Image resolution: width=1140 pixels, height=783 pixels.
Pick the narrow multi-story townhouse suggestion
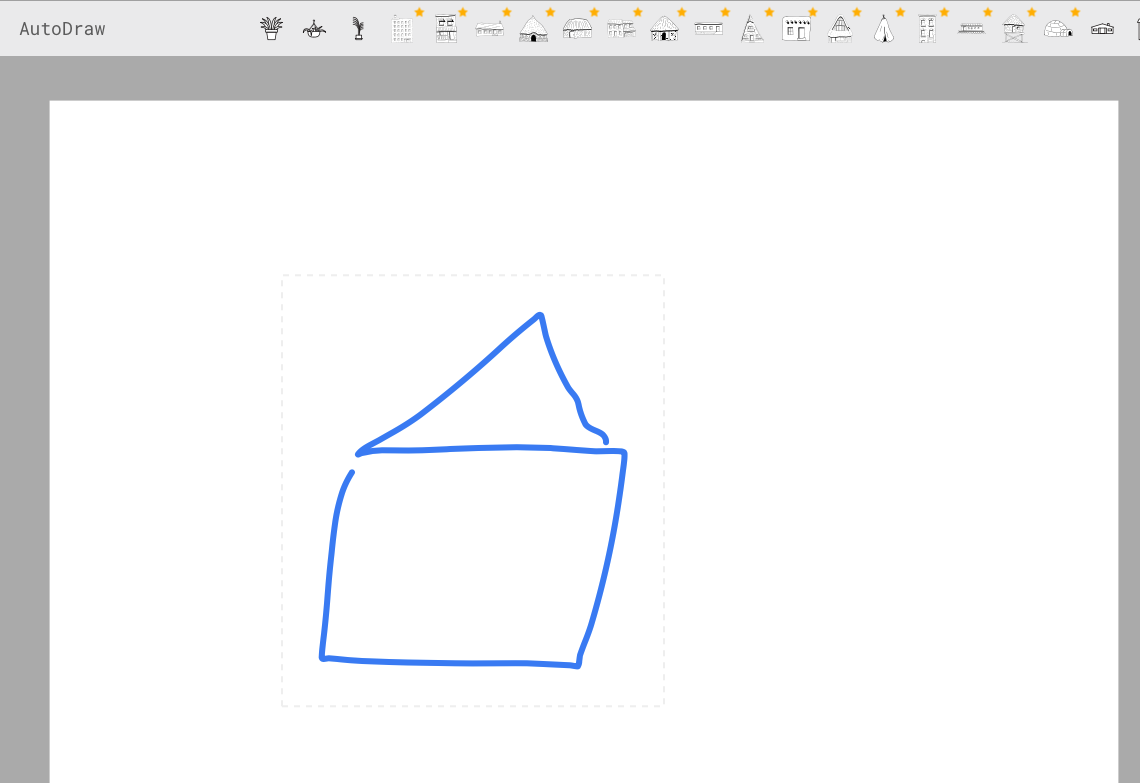927,28
